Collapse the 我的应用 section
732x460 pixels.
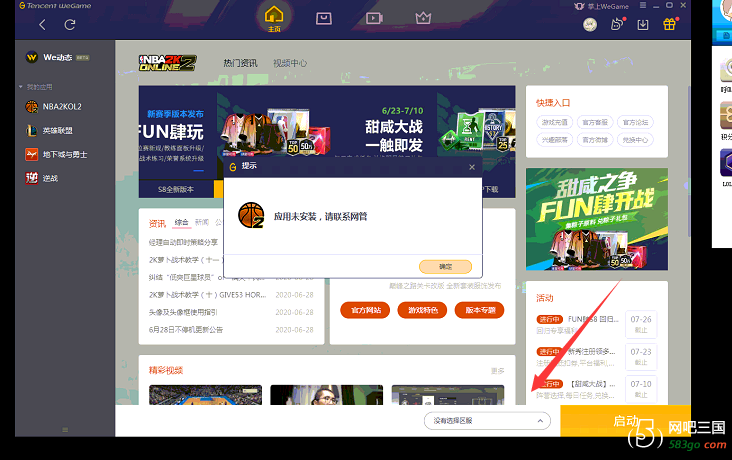coord(21,87)
